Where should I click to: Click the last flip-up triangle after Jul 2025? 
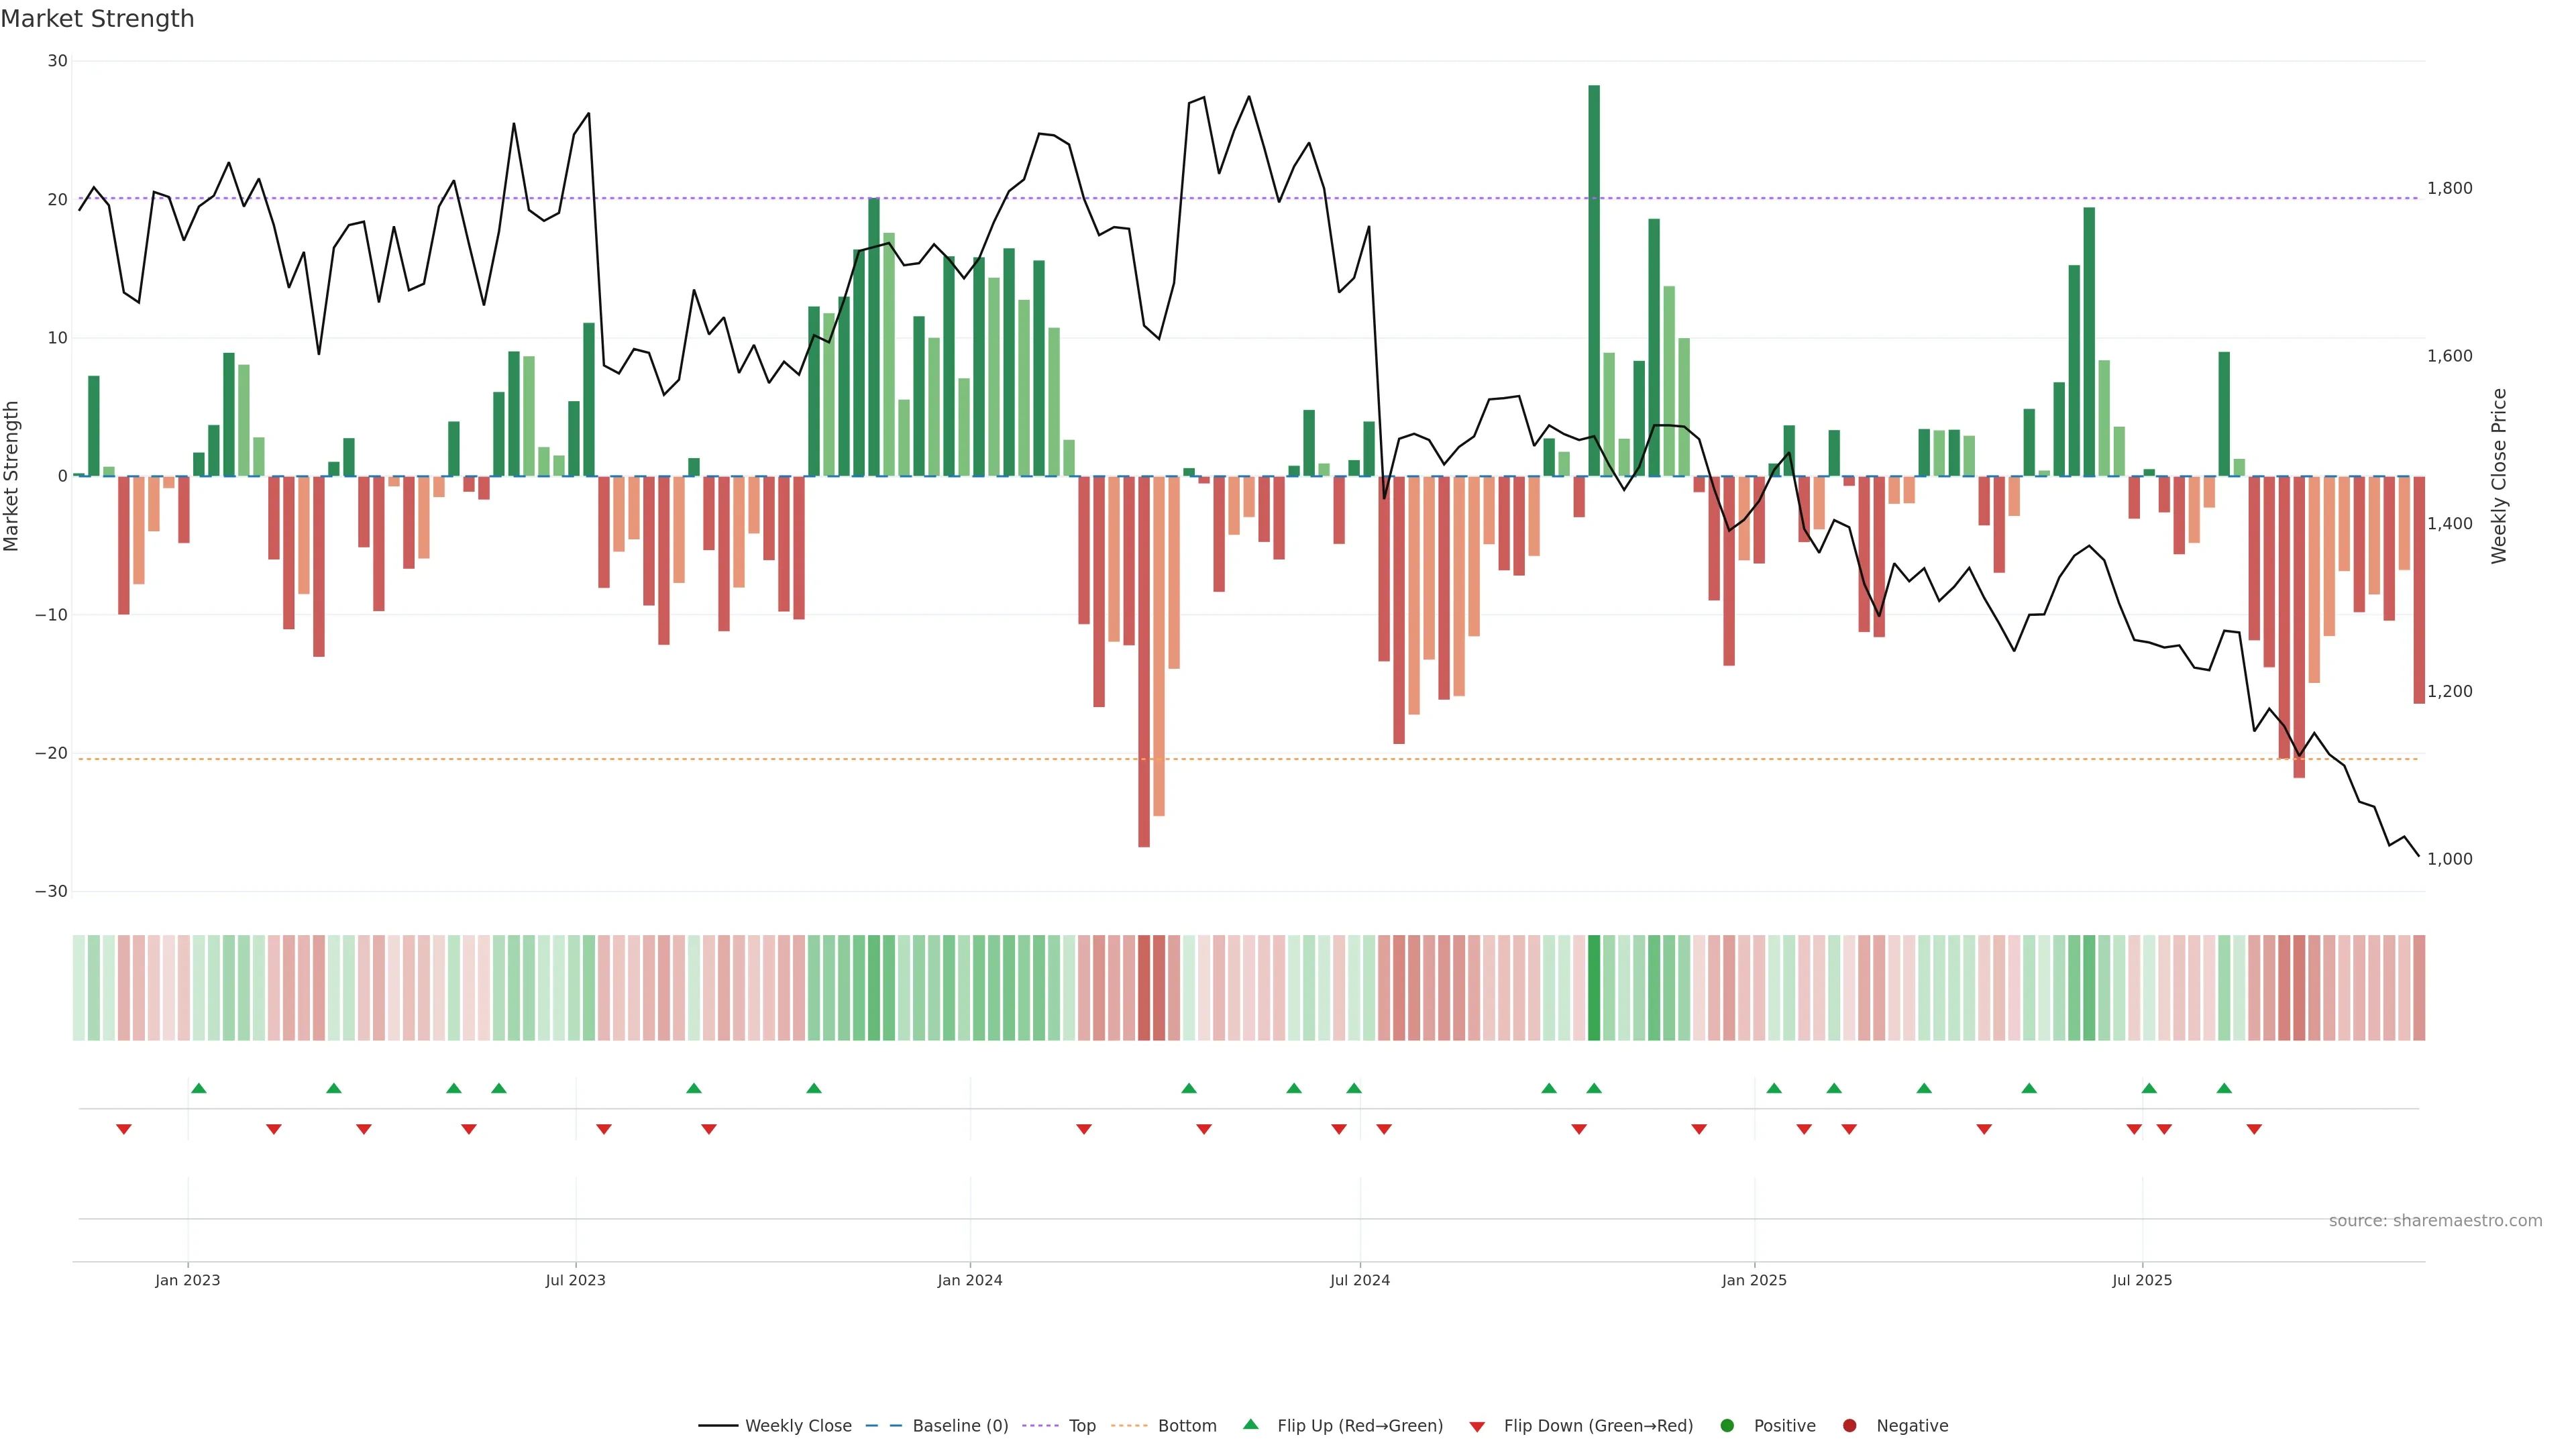[x=2224, y=1088]
